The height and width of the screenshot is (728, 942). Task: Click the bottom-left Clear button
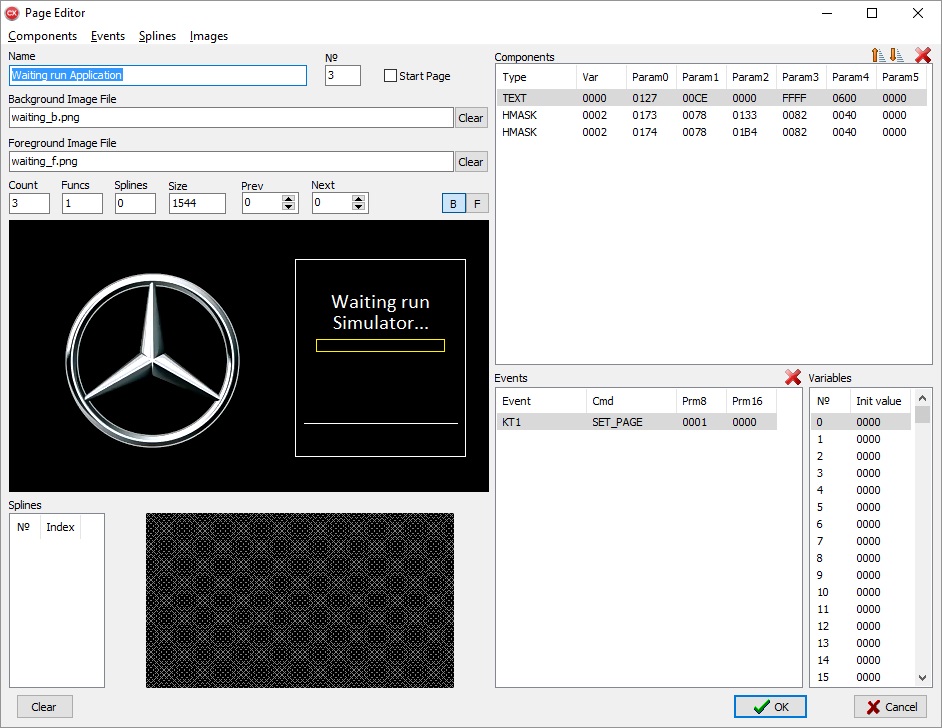click(44, 707)
